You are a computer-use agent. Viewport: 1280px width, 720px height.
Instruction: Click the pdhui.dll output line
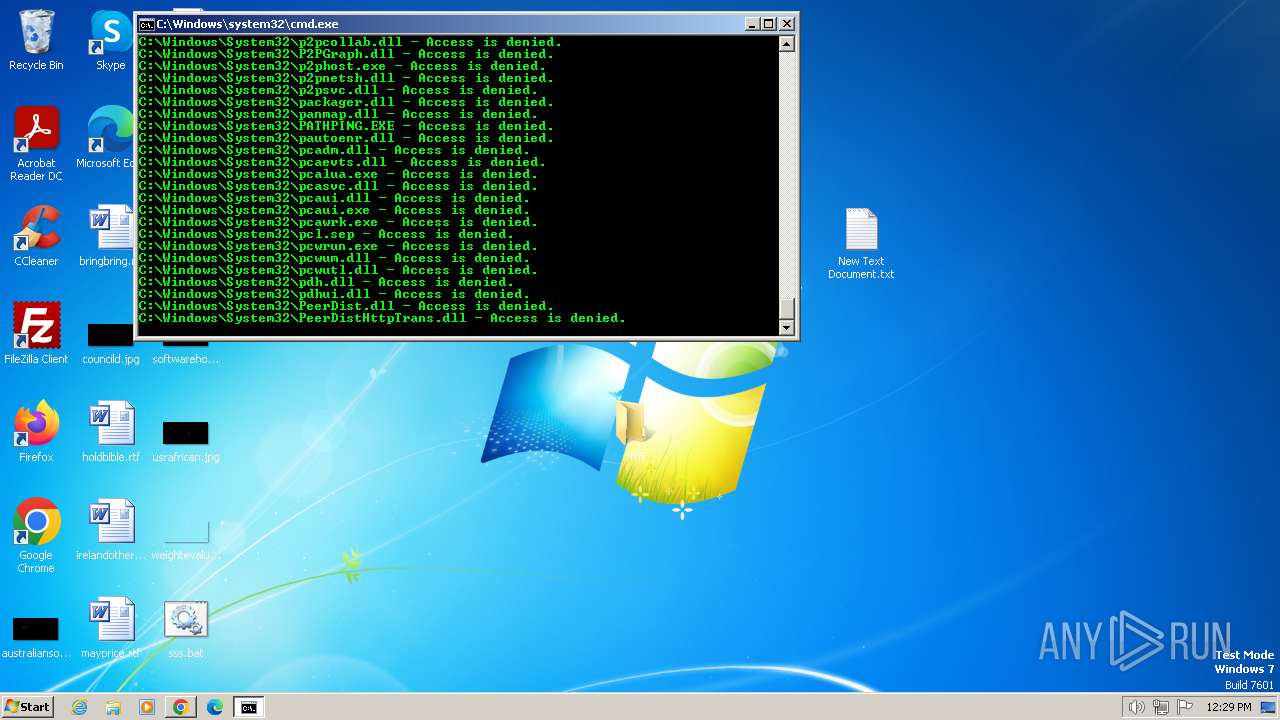pyautogui.click(x=334, y=294)
